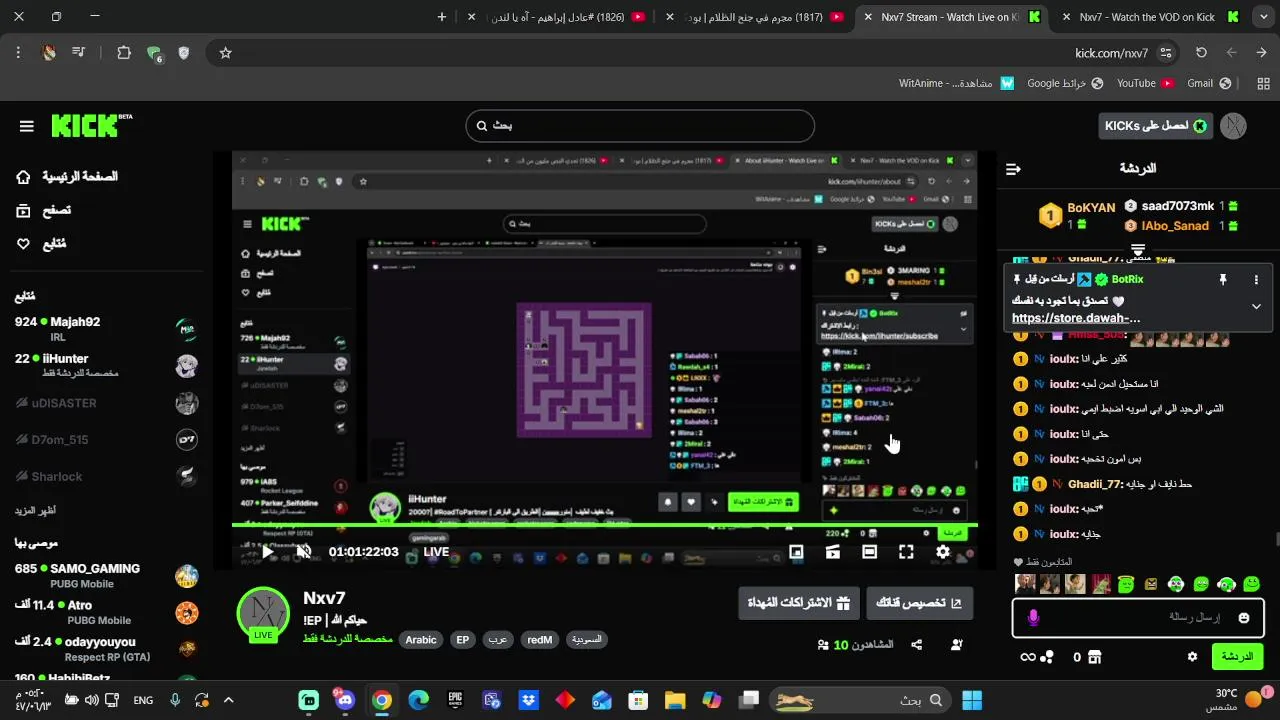The image size is (1280, 720).
Task: Jump to LIVE in the player
Action: (436, 552)
